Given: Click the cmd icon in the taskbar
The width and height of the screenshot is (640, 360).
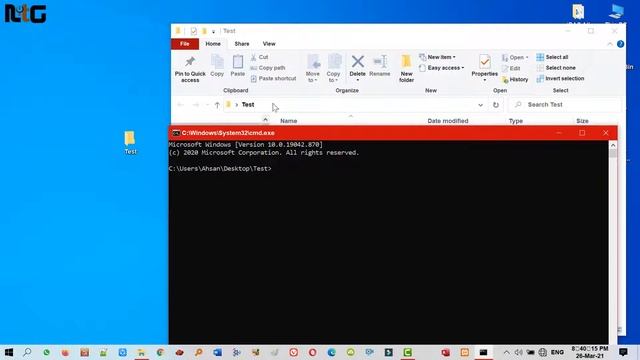Looking at the screenshot, I should [x=483, y=352].
